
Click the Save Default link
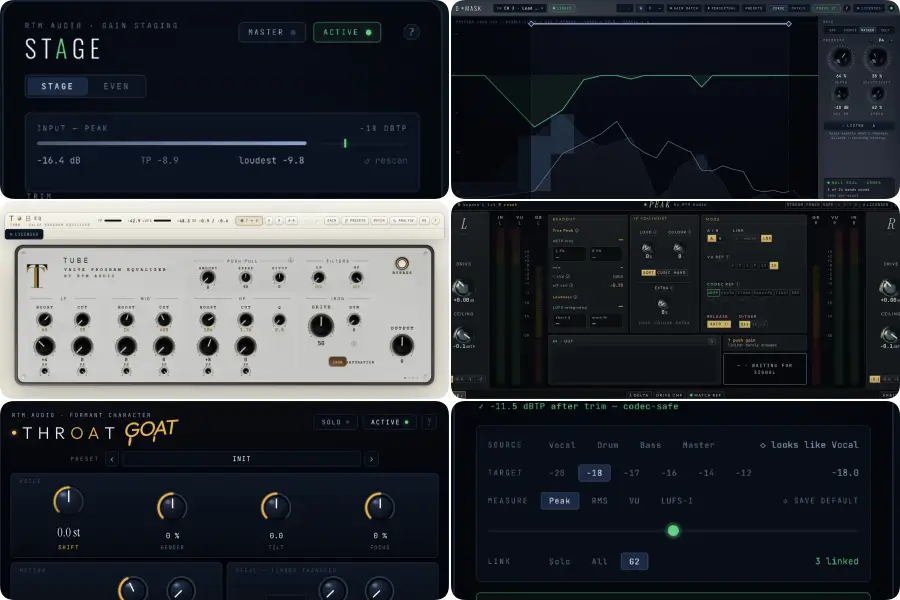(x=820, y=501)
